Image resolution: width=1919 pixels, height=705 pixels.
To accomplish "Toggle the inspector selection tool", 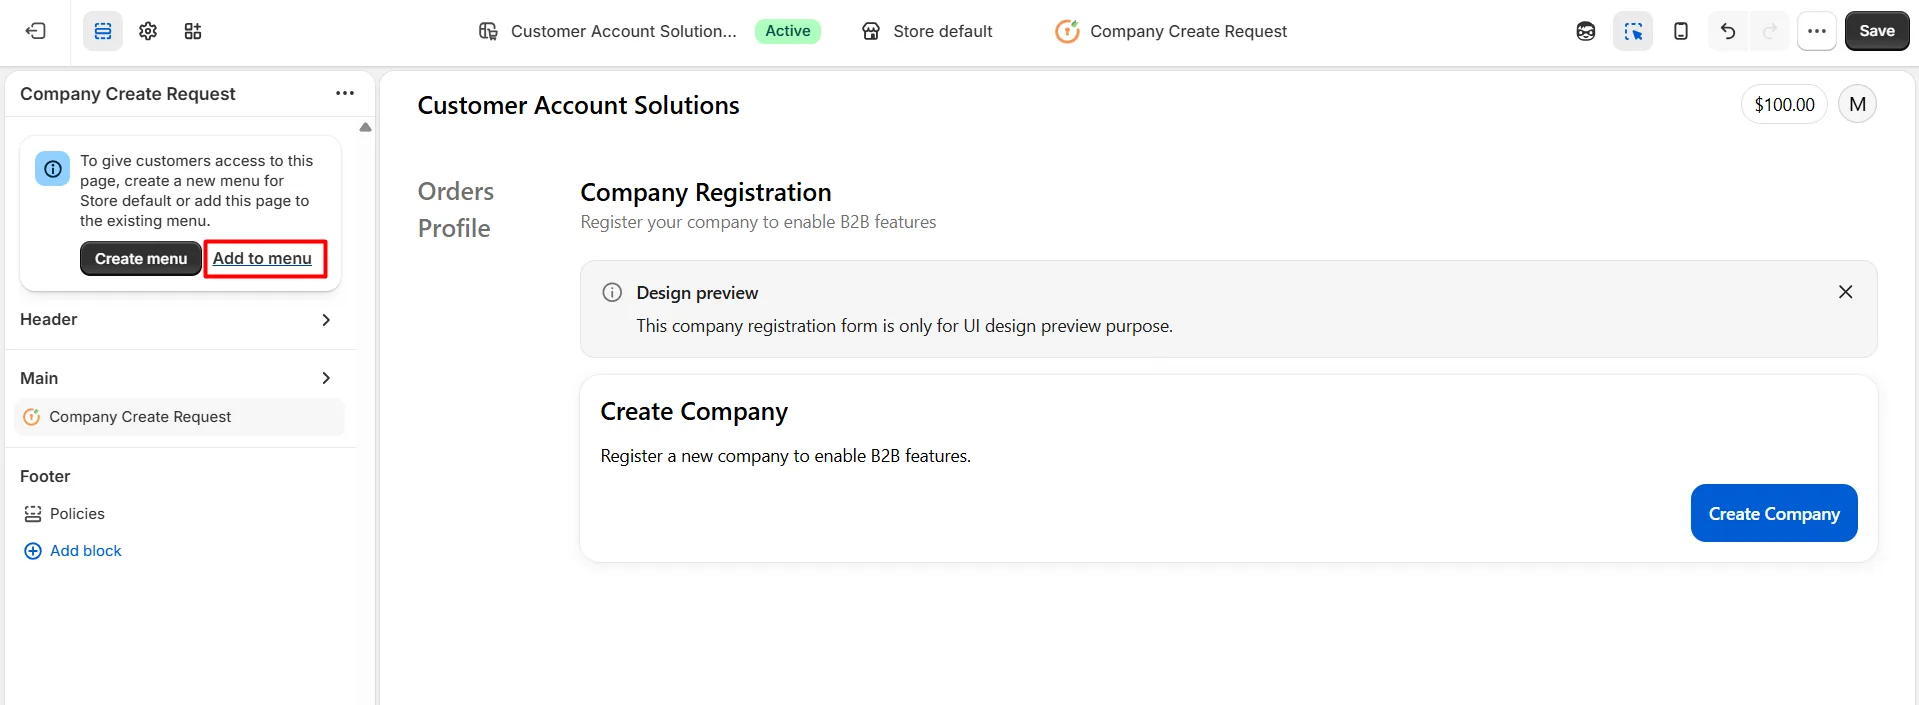I will (1633, 31).
